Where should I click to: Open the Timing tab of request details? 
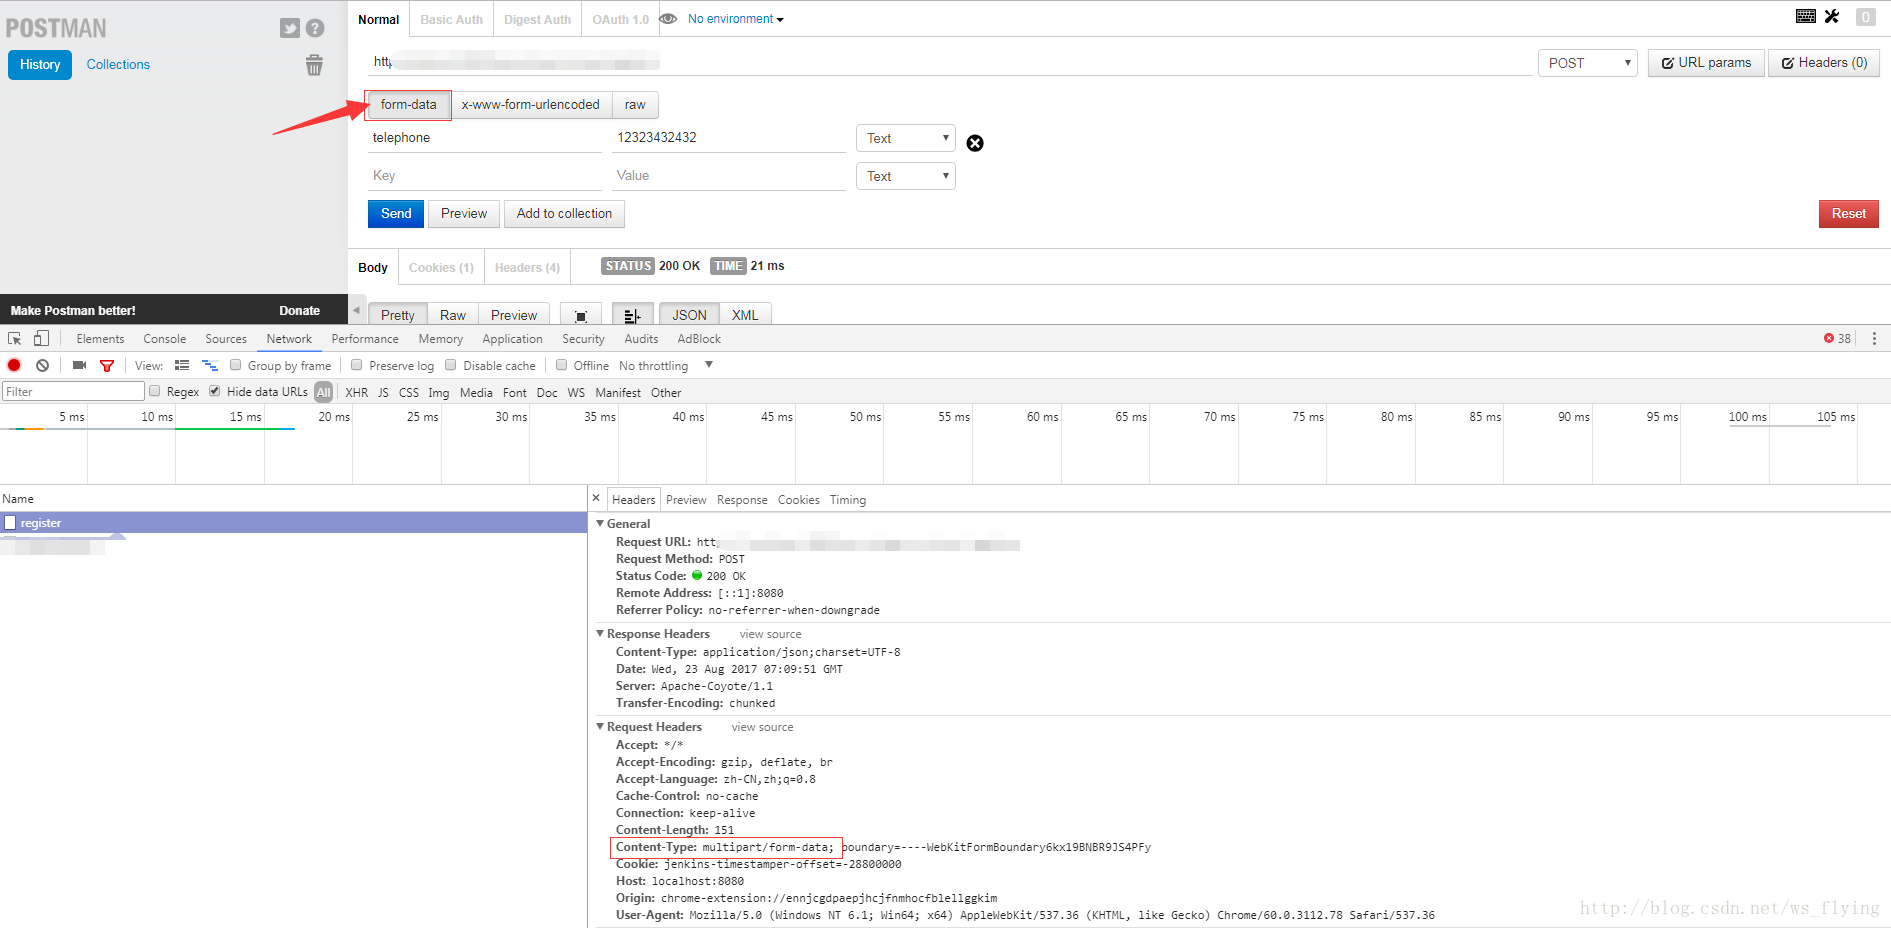pos(848,499)
